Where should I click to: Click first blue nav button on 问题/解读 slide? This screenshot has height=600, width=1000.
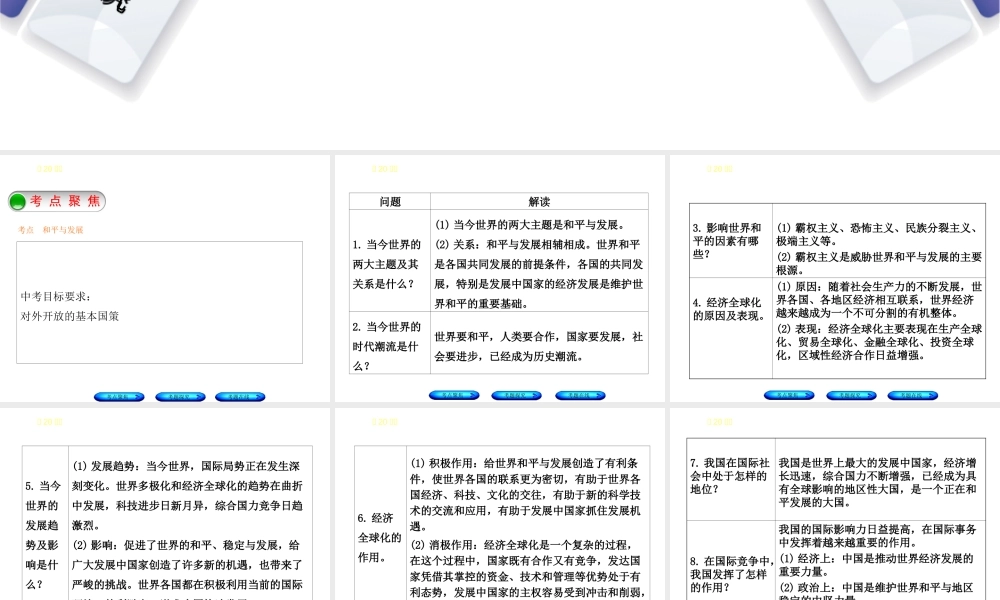pos(454,395)
